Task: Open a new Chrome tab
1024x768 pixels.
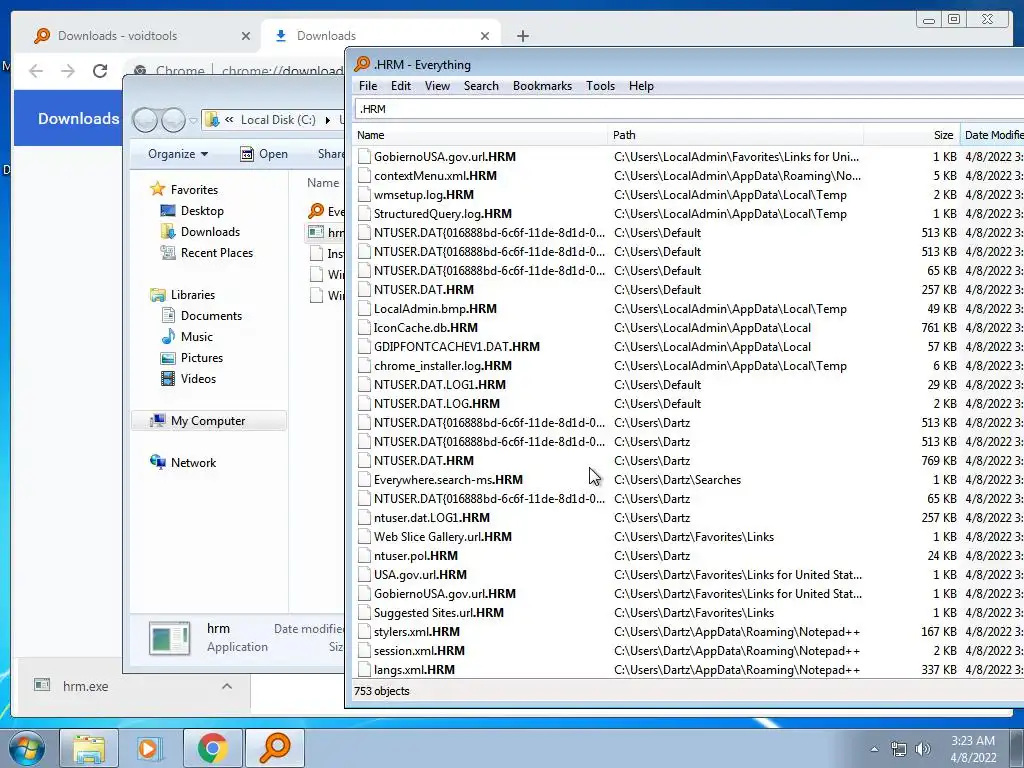Action: [x=522, y=36]
